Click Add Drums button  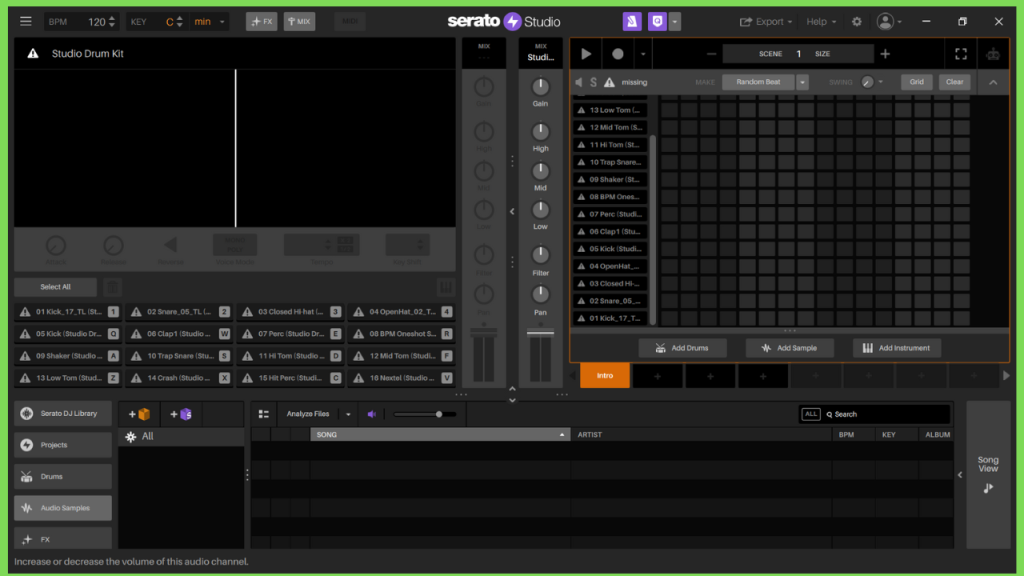point(682,348)
